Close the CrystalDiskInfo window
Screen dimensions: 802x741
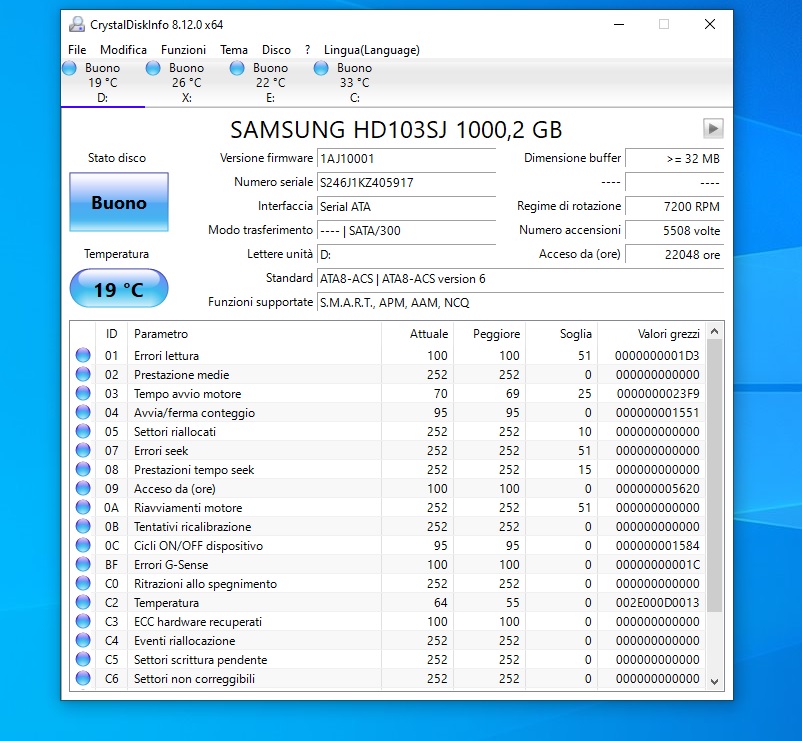[709, 24]
